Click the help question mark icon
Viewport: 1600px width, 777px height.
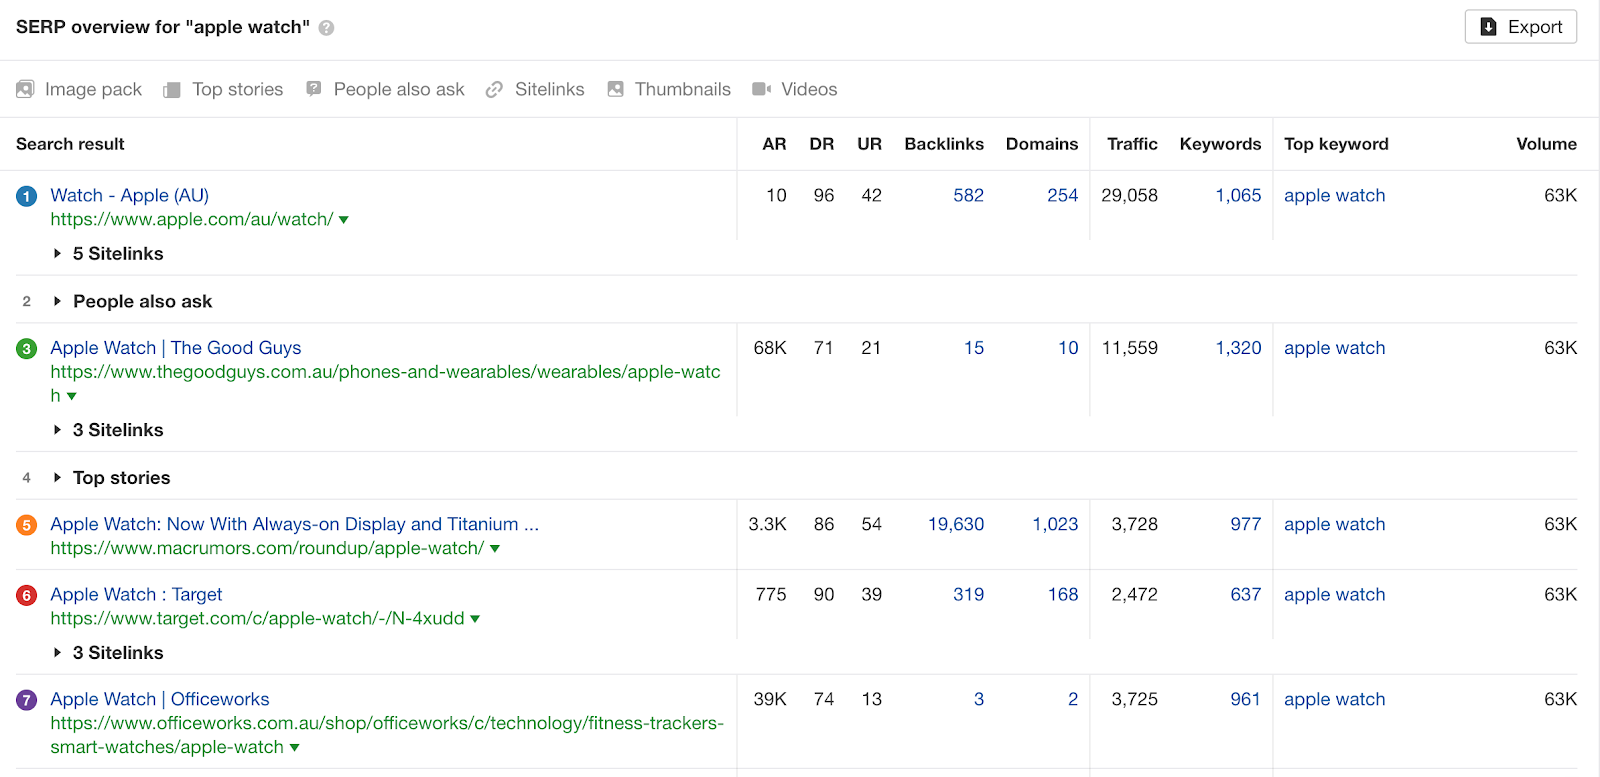pos(326,28)
